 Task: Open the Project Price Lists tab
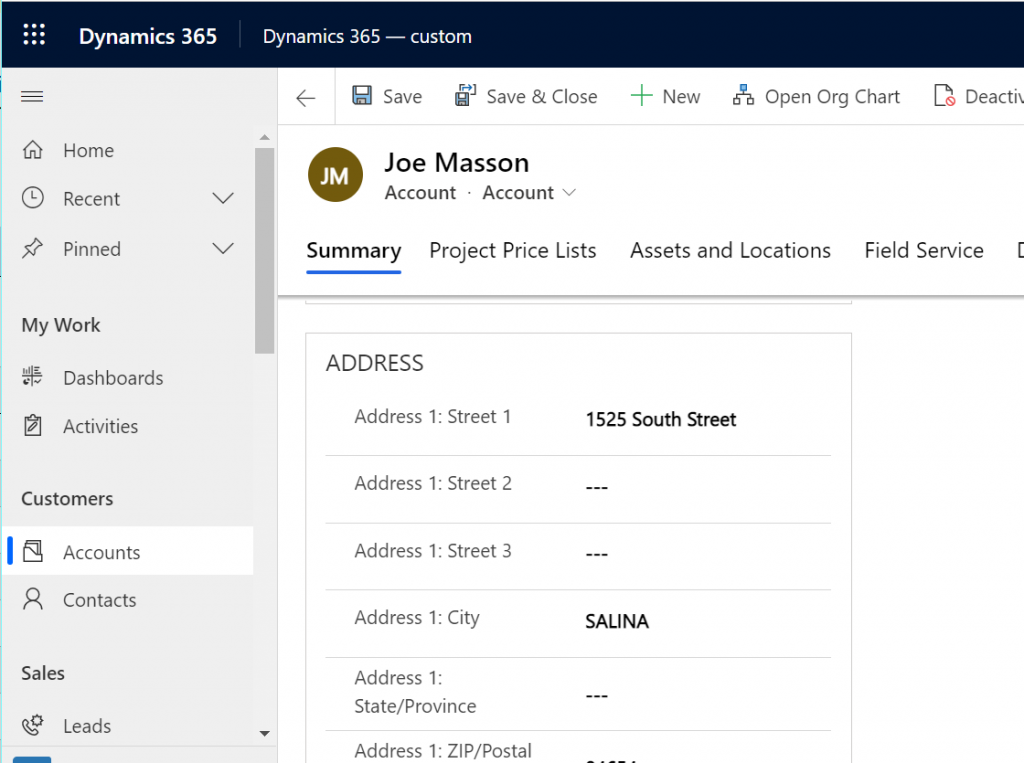[x=513, y=251]
